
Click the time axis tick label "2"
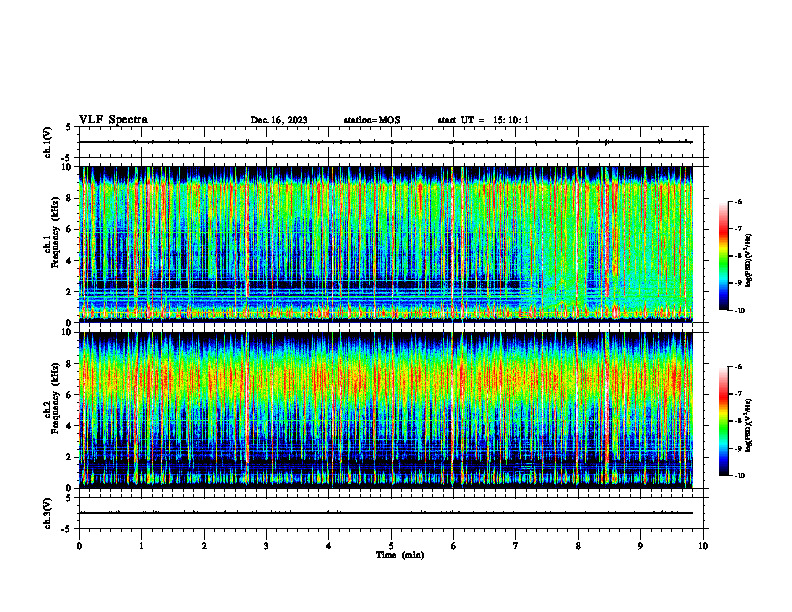(x=204, y=546)
